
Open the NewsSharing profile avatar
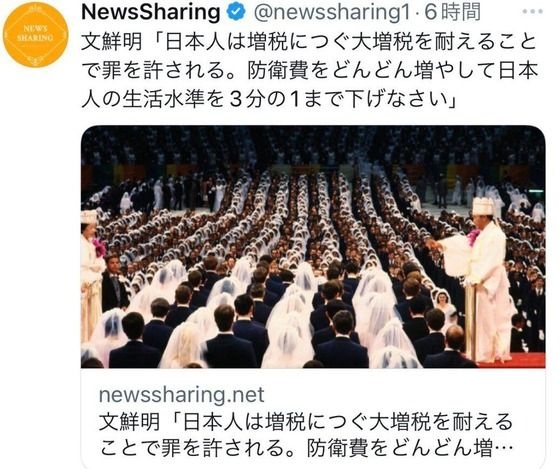(x=35, y=35)
